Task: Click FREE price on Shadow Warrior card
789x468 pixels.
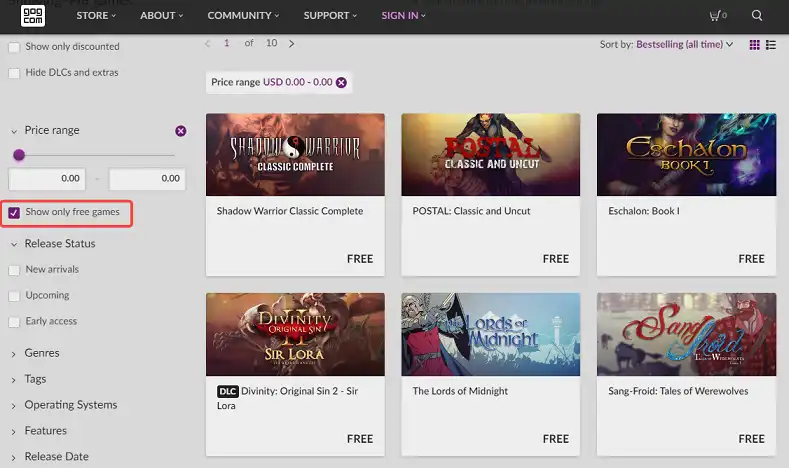Action: point(360,259)
